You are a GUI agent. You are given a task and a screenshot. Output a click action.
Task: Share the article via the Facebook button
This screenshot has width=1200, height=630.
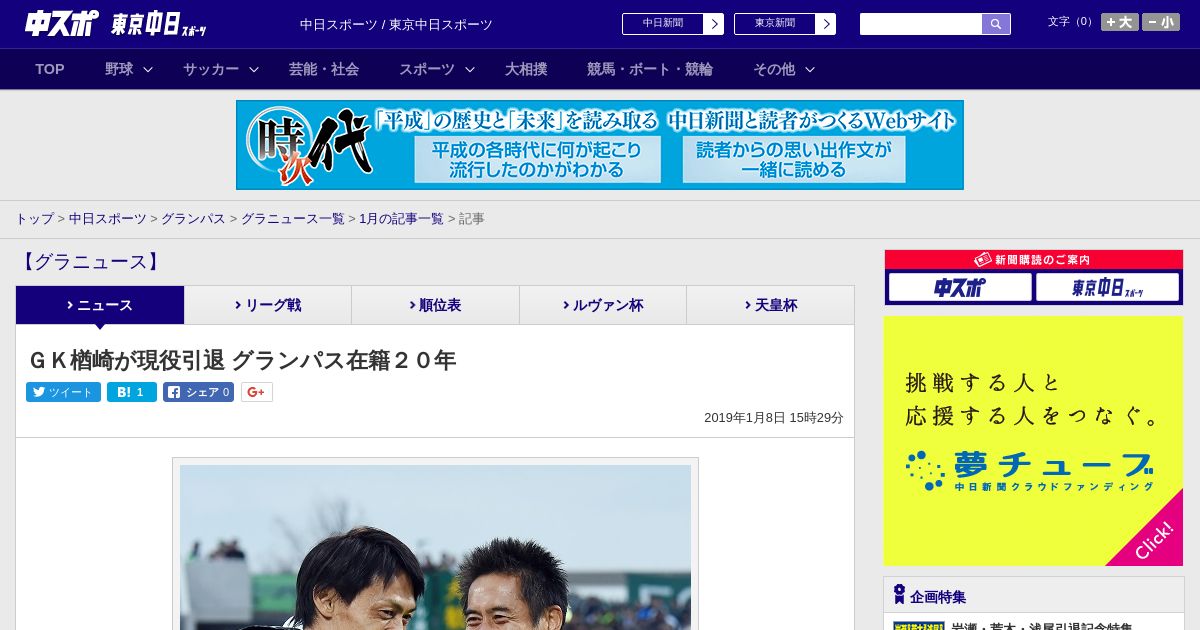pos(199,392)
